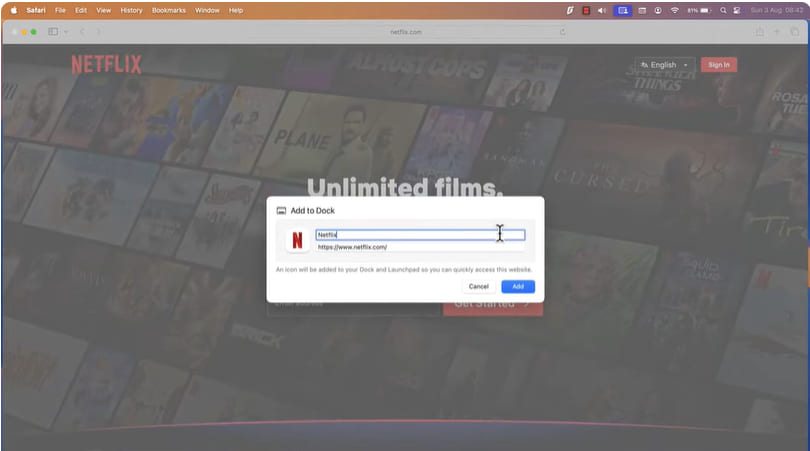Open a new tab with plus icon
Image resolution: width=810 pixels, height=451 pixels.
click(x=776, y=32)
